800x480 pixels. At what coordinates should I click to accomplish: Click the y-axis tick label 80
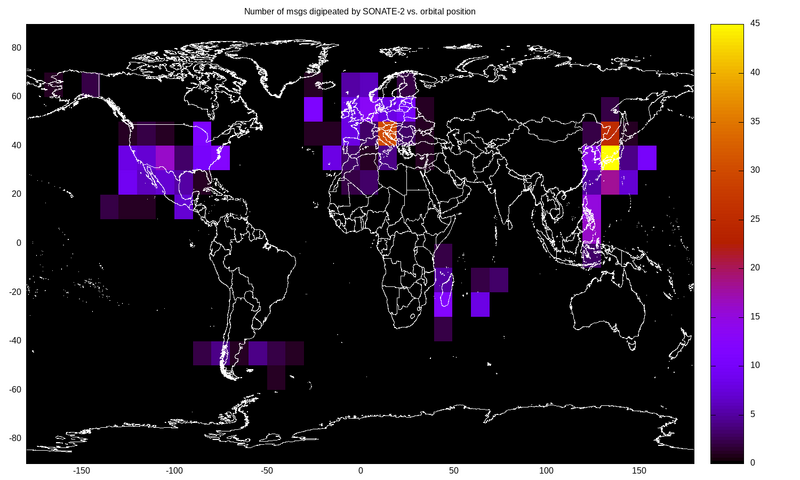point(17,47)
